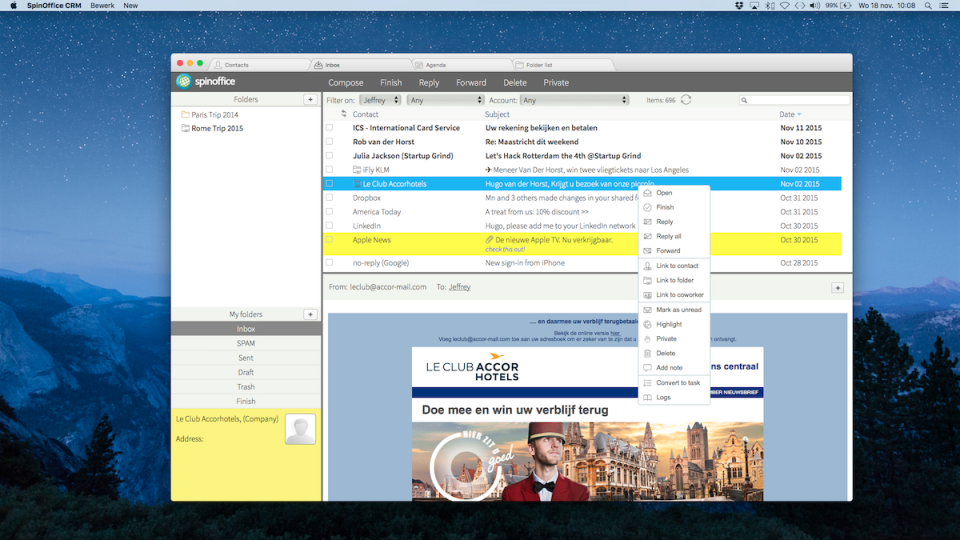Refresh the inbox item list
Image resolution: width=960 pixels, height=540 pixels.
[686, 100]
